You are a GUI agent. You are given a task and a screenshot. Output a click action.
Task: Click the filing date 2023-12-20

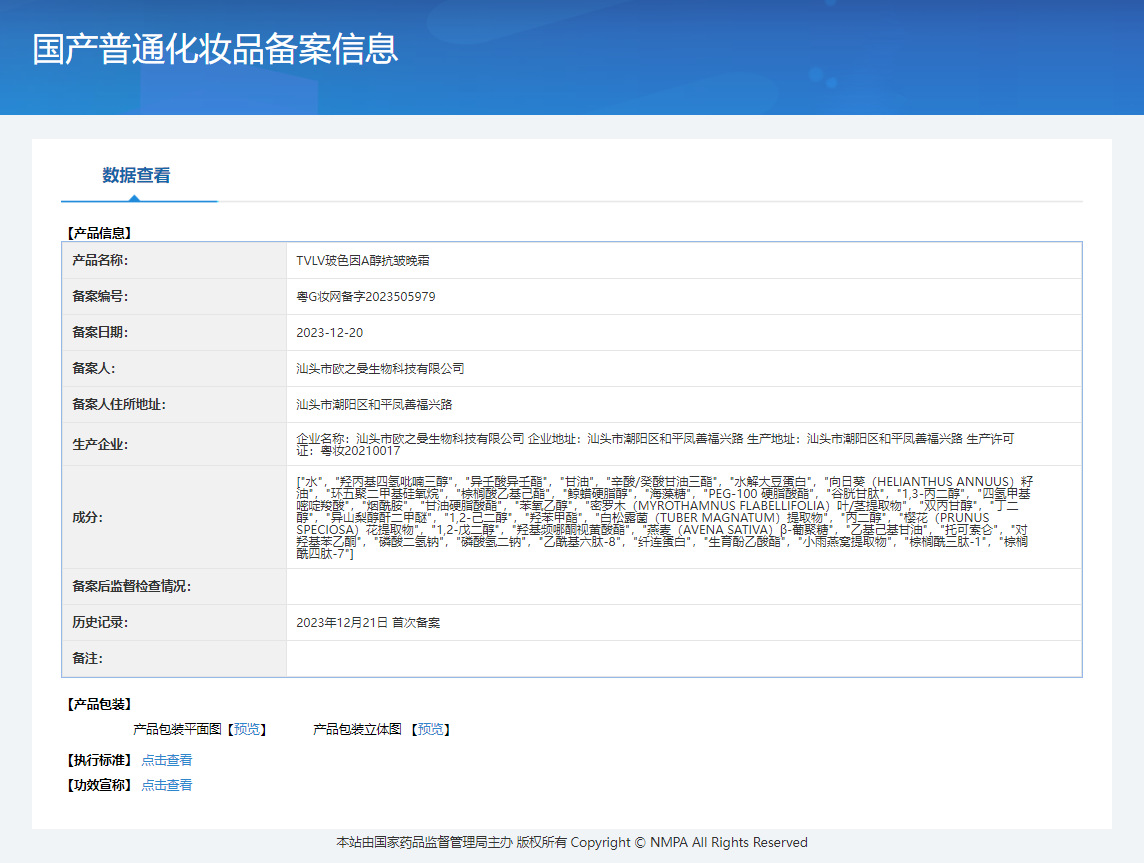[330, 333]
